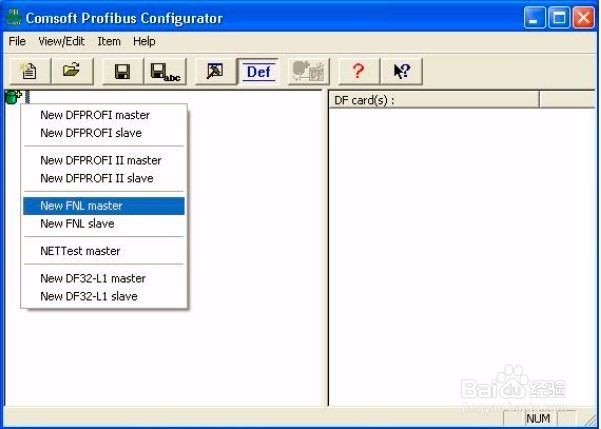The image size is (601, 429).
Task: Select New DF32-L1 slave
Action: click(104, 296)
